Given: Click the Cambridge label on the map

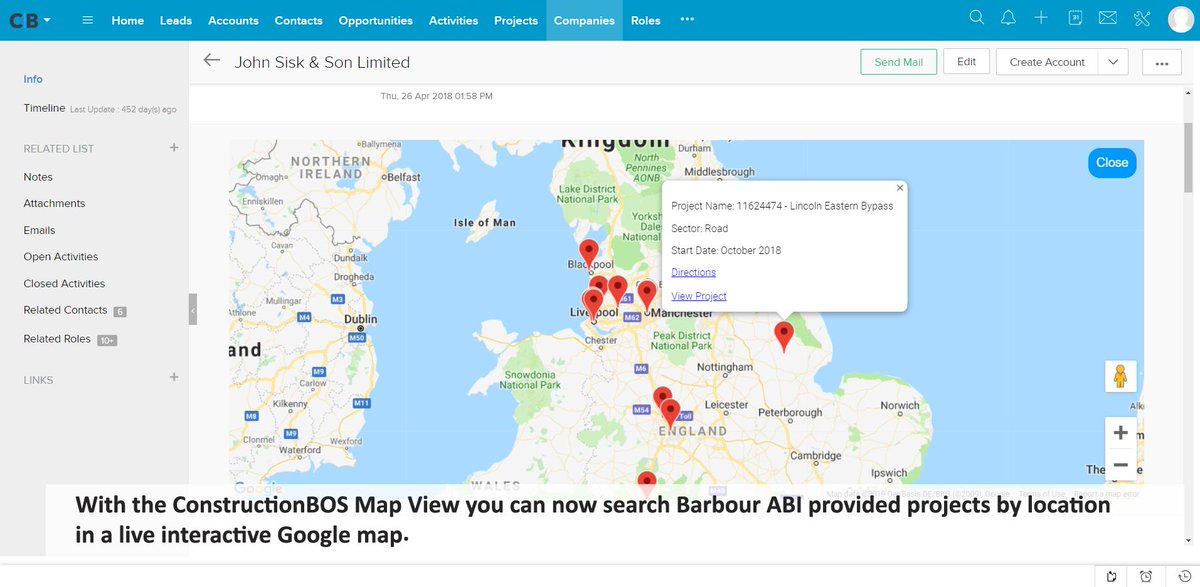Looking at the screenshot, I should 815,456.
